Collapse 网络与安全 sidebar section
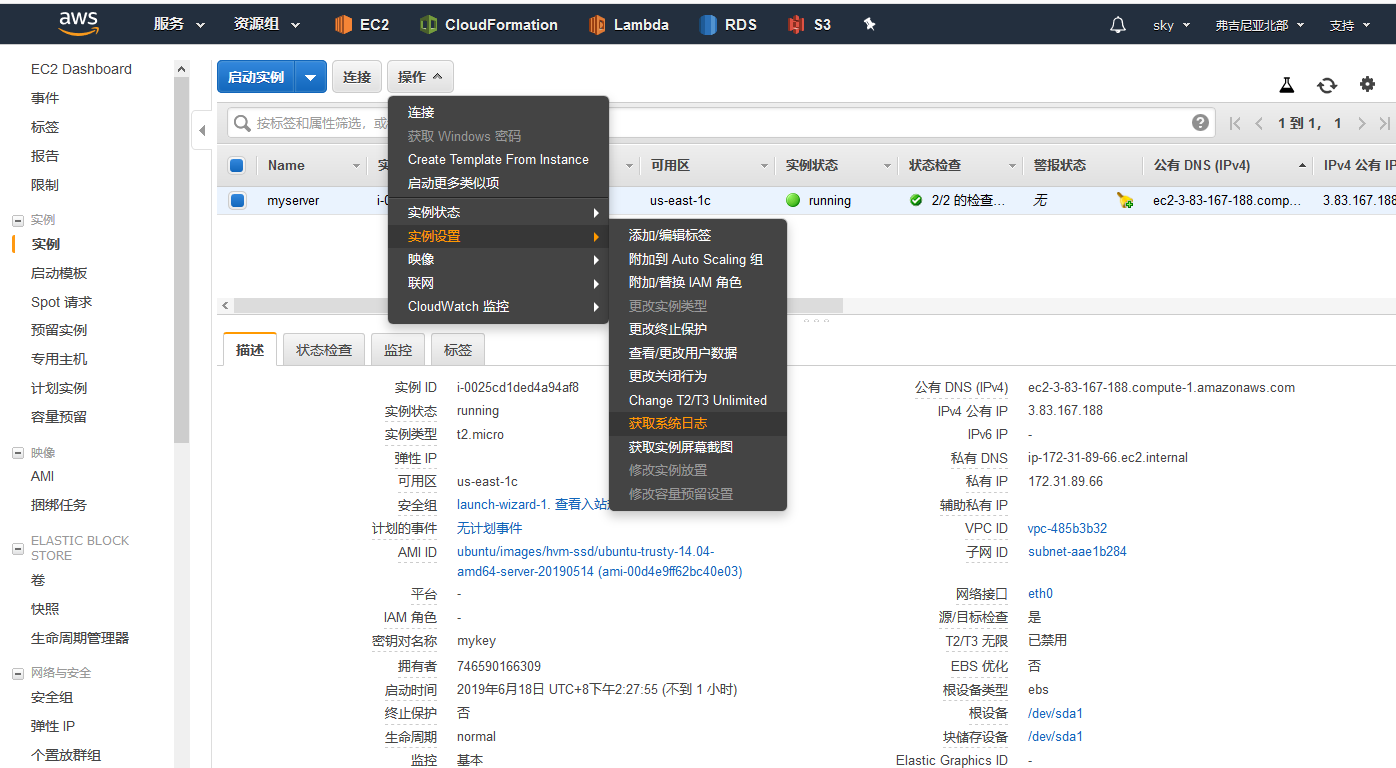1396x768 pixels. coord(17,673)
